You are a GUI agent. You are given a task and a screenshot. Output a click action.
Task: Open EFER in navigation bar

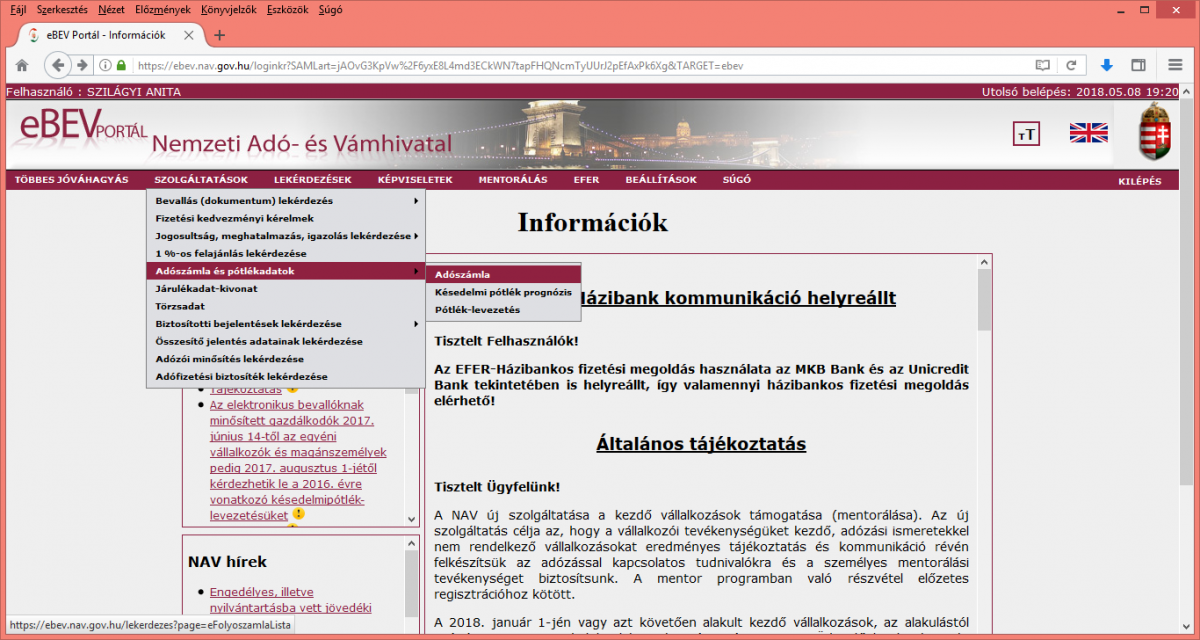pyautogui.click(x=586, y=180)
